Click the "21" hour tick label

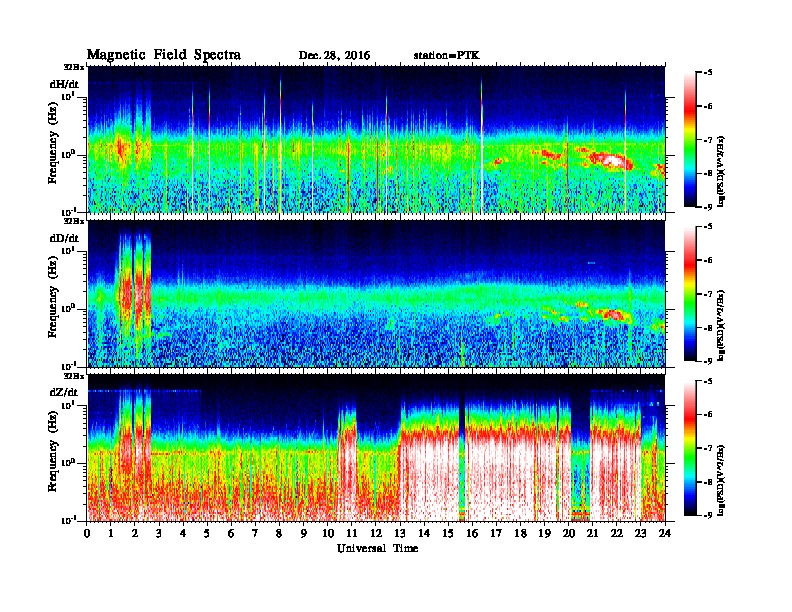coord(592,533)
